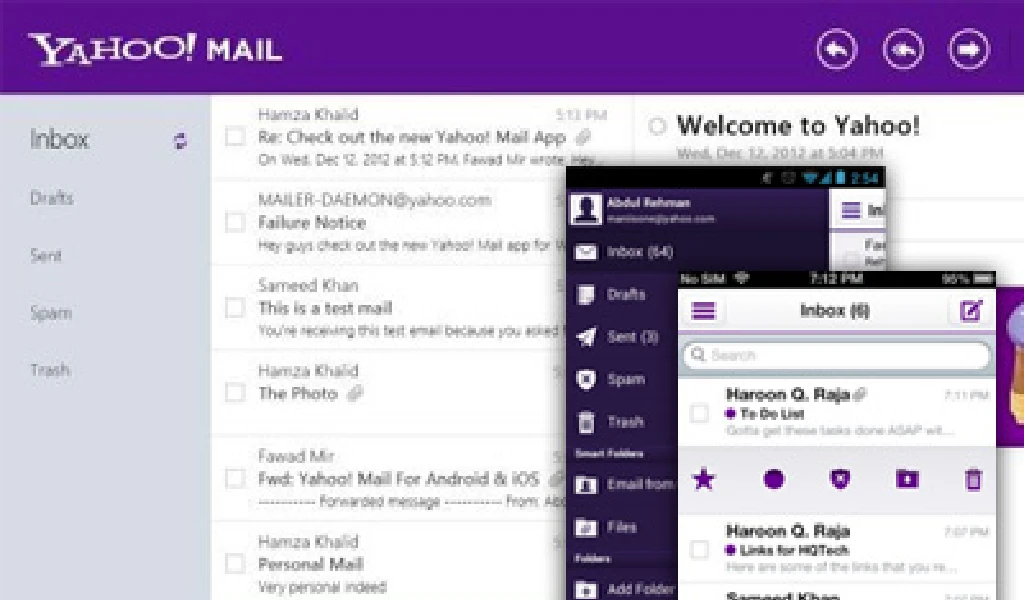Open the Trash folder in sidebar
The height and width of the screenshot is (600, 1024).
click(x=50, y=370)
